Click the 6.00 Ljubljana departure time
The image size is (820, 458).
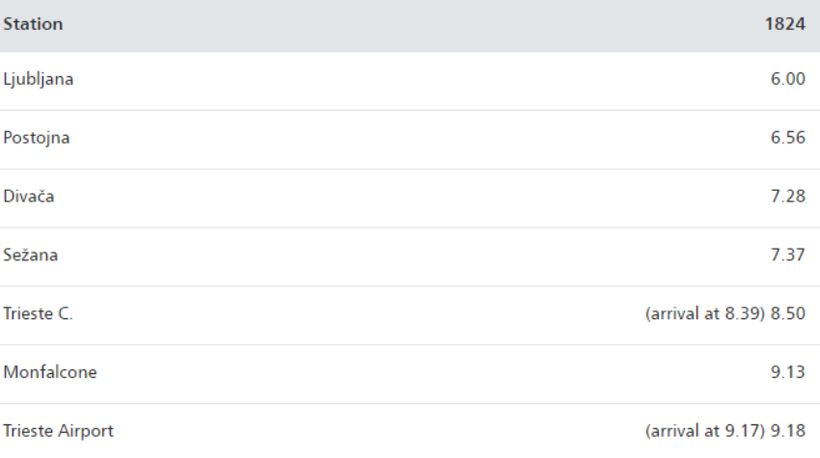[x=788, y=79]
